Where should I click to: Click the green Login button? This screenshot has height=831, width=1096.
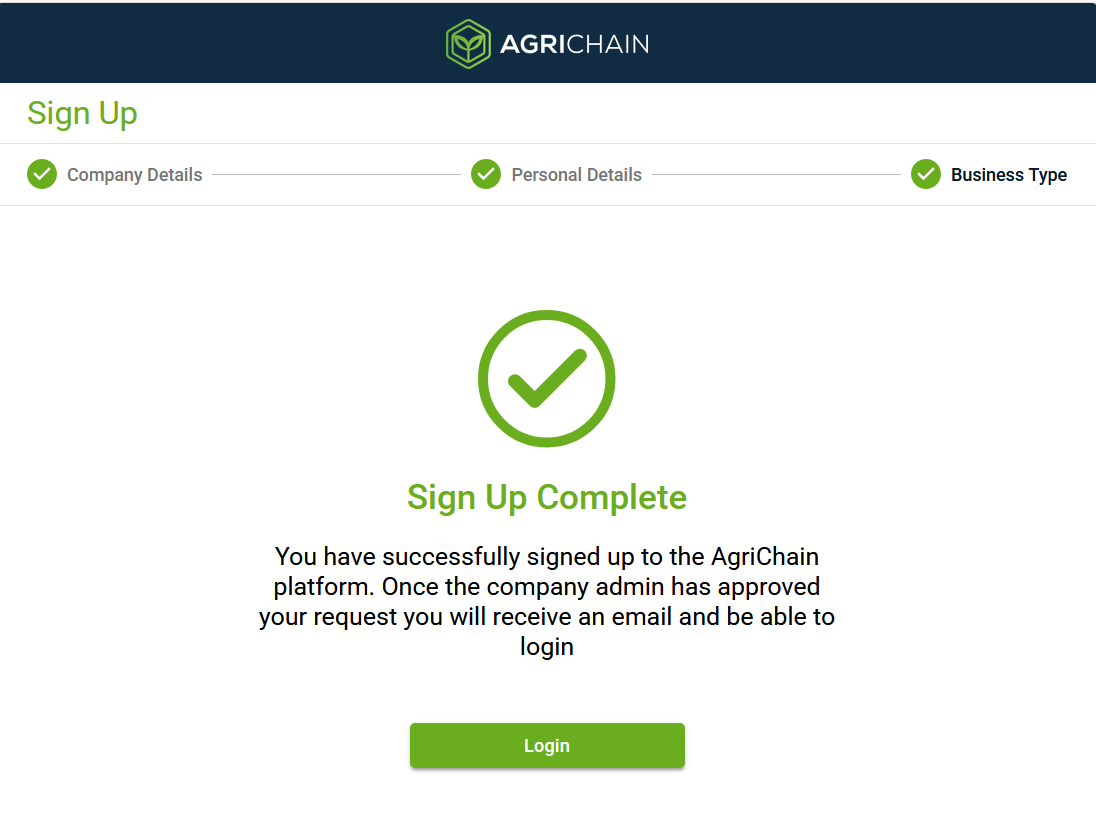(547, 746)
